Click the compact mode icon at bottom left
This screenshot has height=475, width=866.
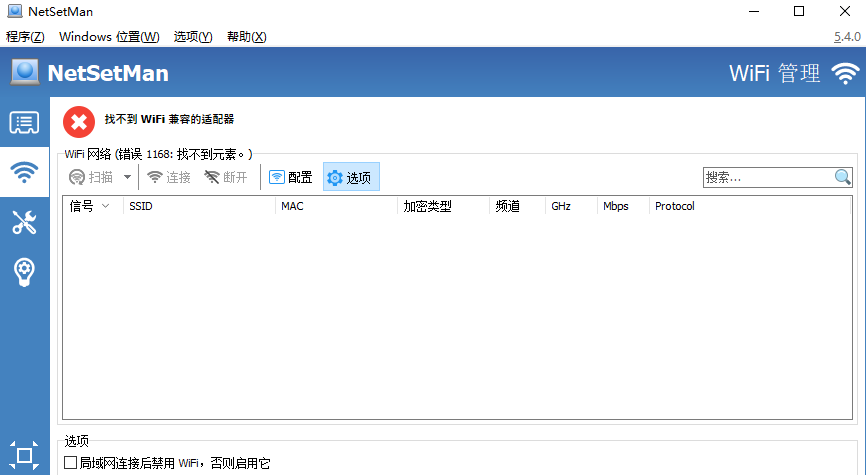click(24, 456)
